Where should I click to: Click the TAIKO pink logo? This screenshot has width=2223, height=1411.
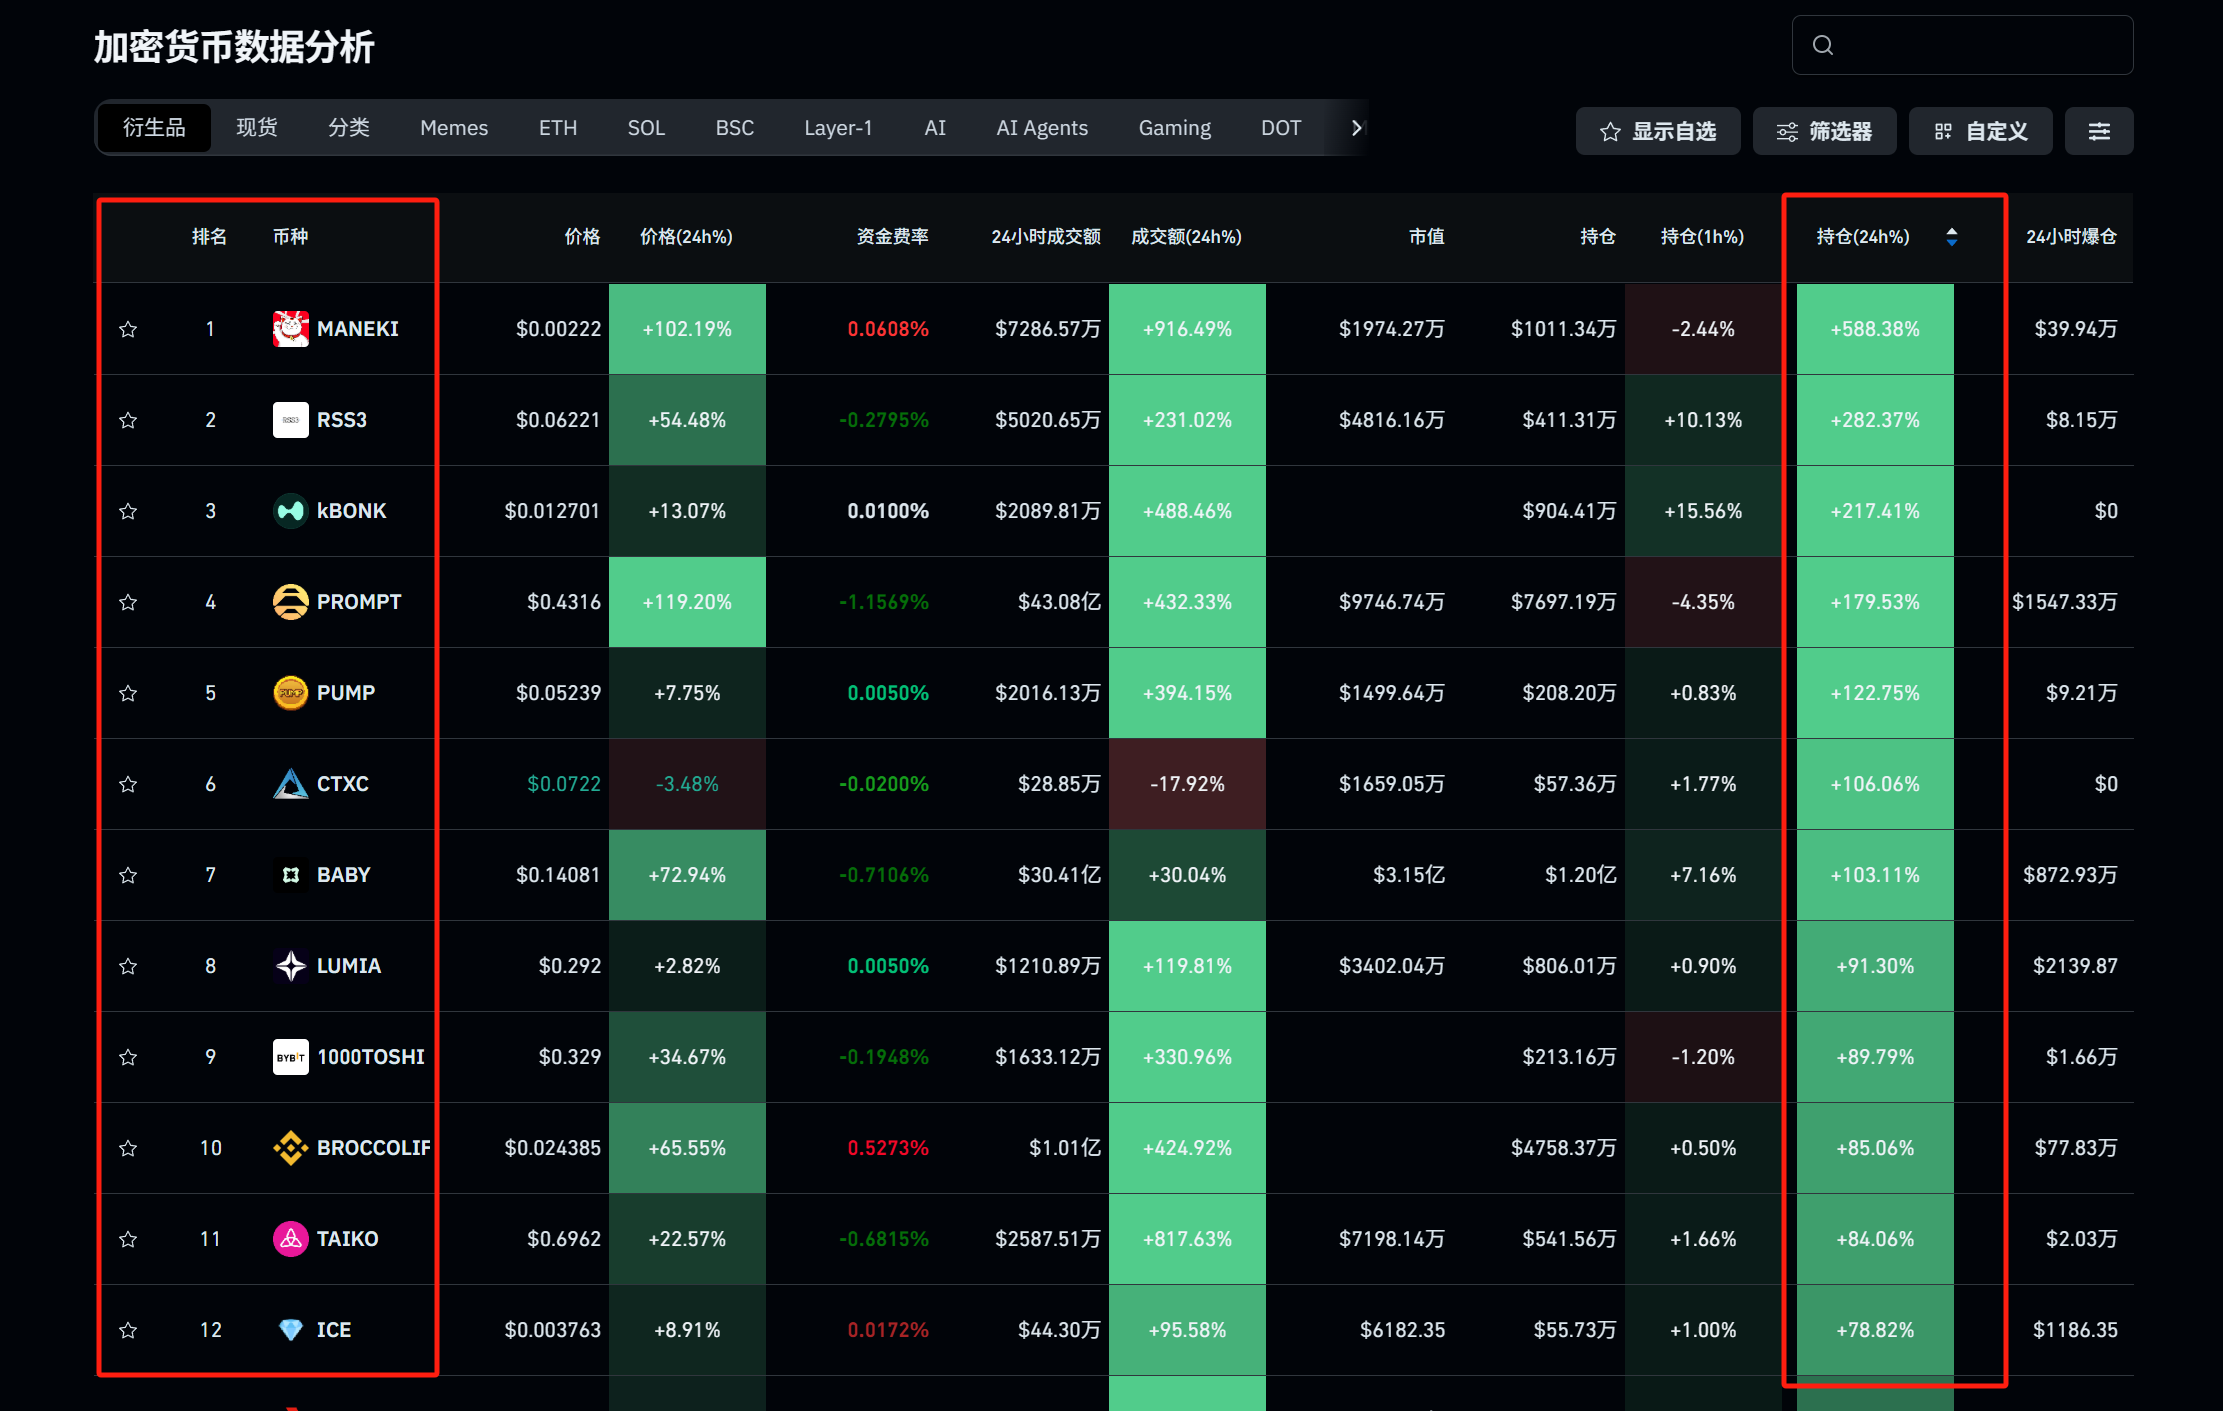point(290,1239)
